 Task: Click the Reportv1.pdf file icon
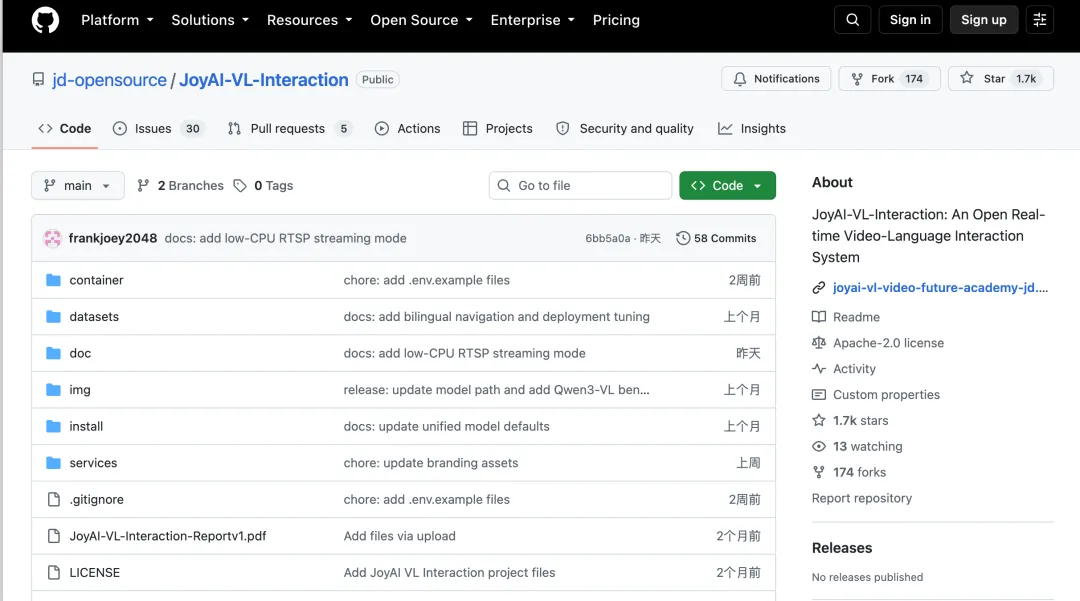click(x=53, y=536)
